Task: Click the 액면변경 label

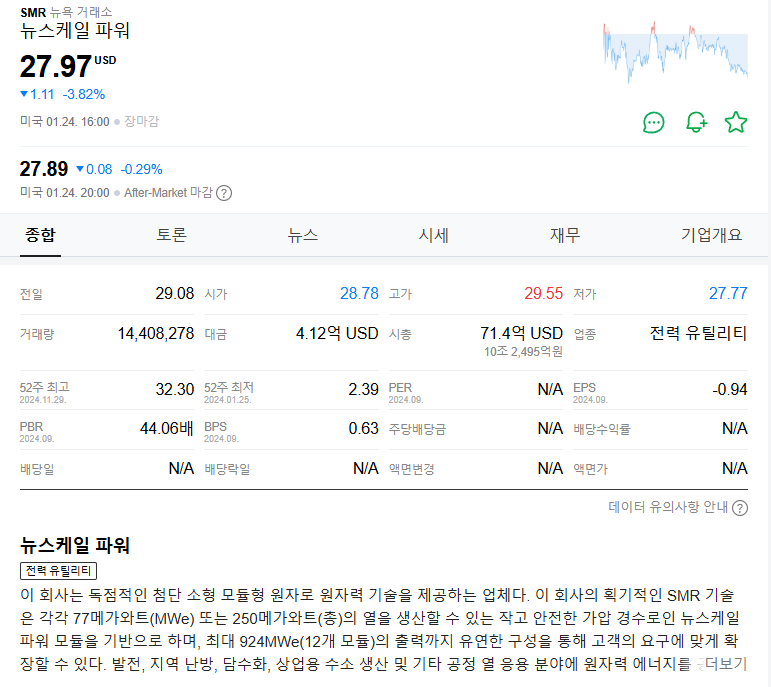Action: [412, 469]
